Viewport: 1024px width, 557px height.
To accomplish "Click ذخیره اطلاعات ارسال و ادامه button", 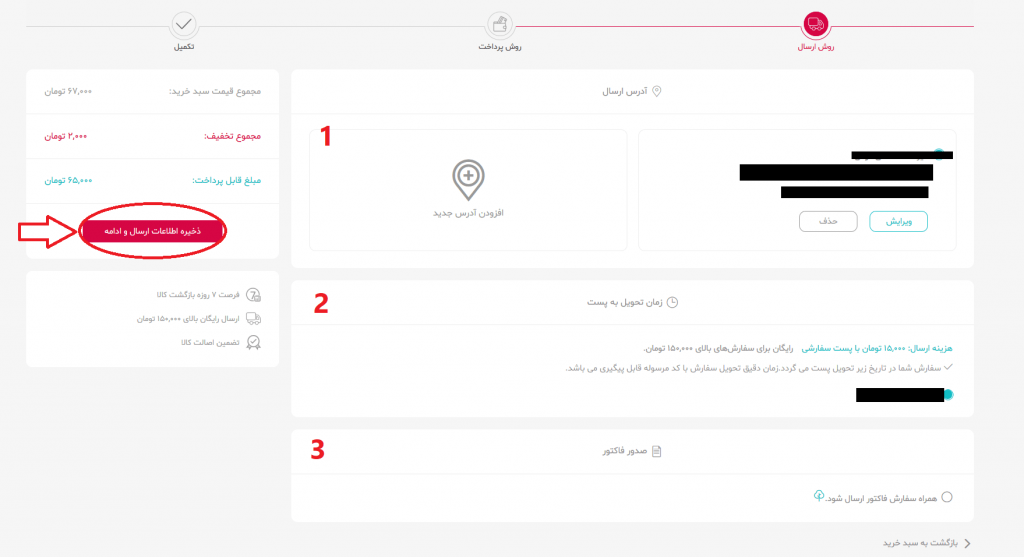I will point(152,231).
